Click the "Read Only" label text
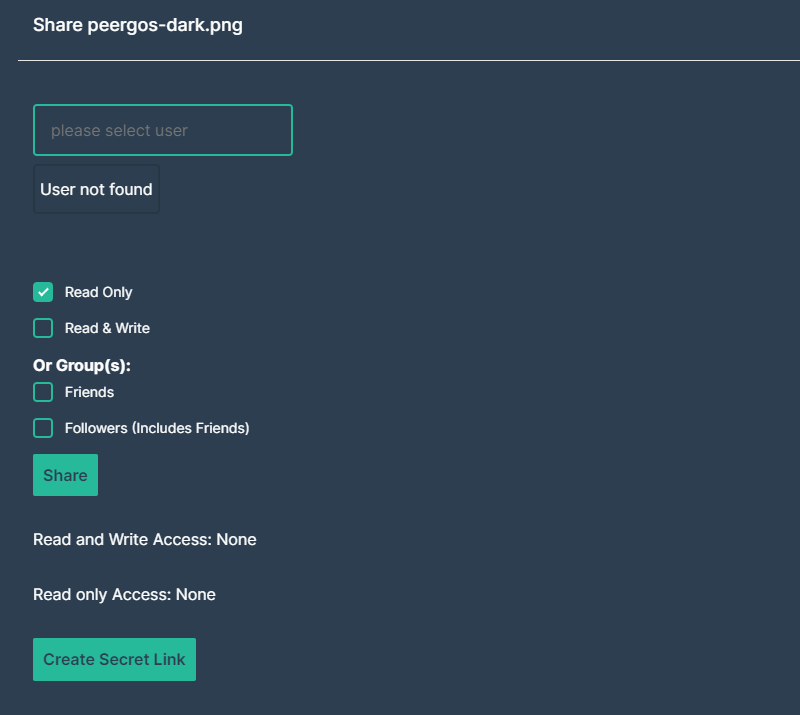The width and height of the screenshot is (800, 715). click(x=98, y=292)
